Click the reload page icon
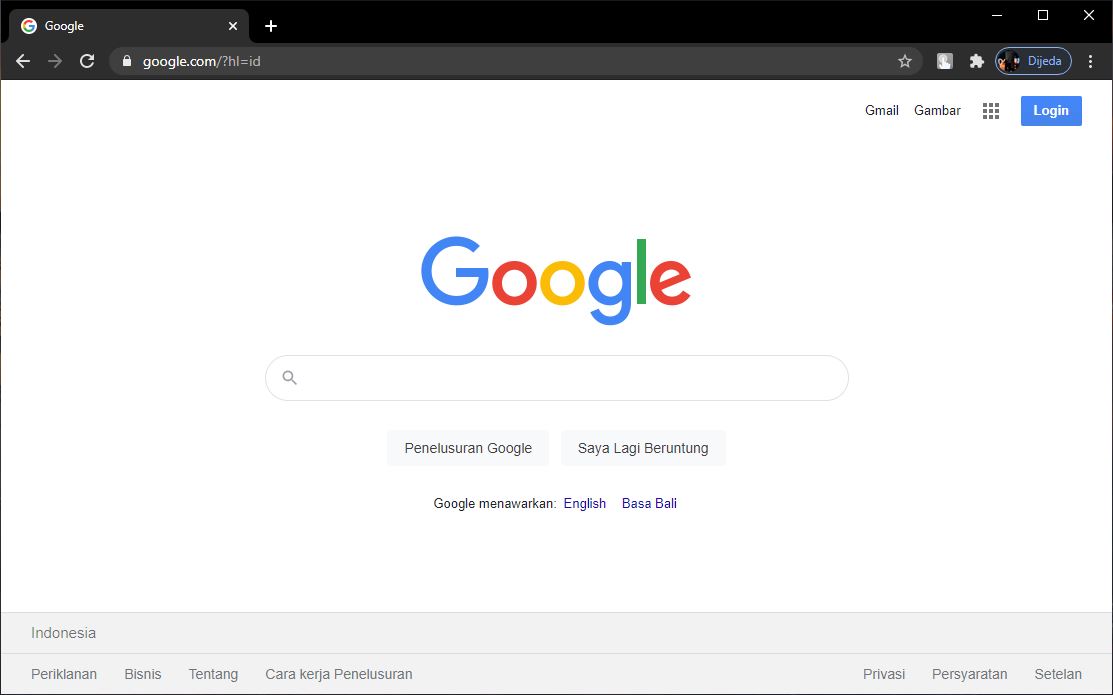Screen dimensions: 1113x695 point(87,61)
